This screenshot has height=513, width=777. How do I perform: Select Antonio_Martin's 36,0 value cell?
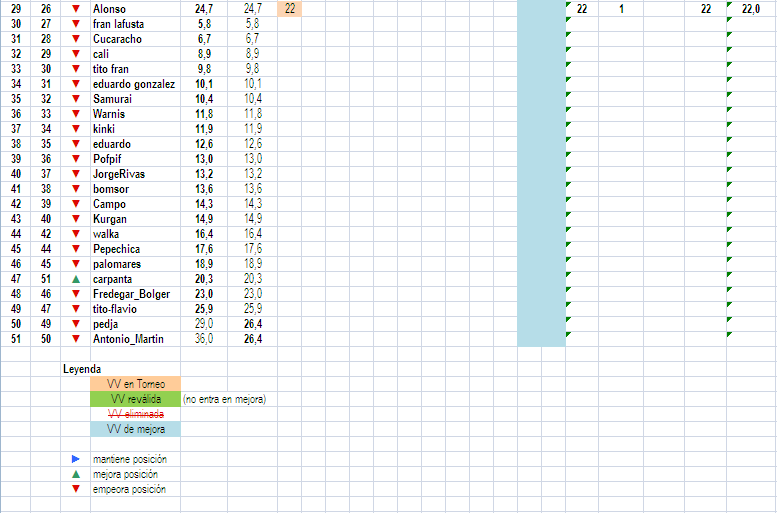(x=204, y=339)
